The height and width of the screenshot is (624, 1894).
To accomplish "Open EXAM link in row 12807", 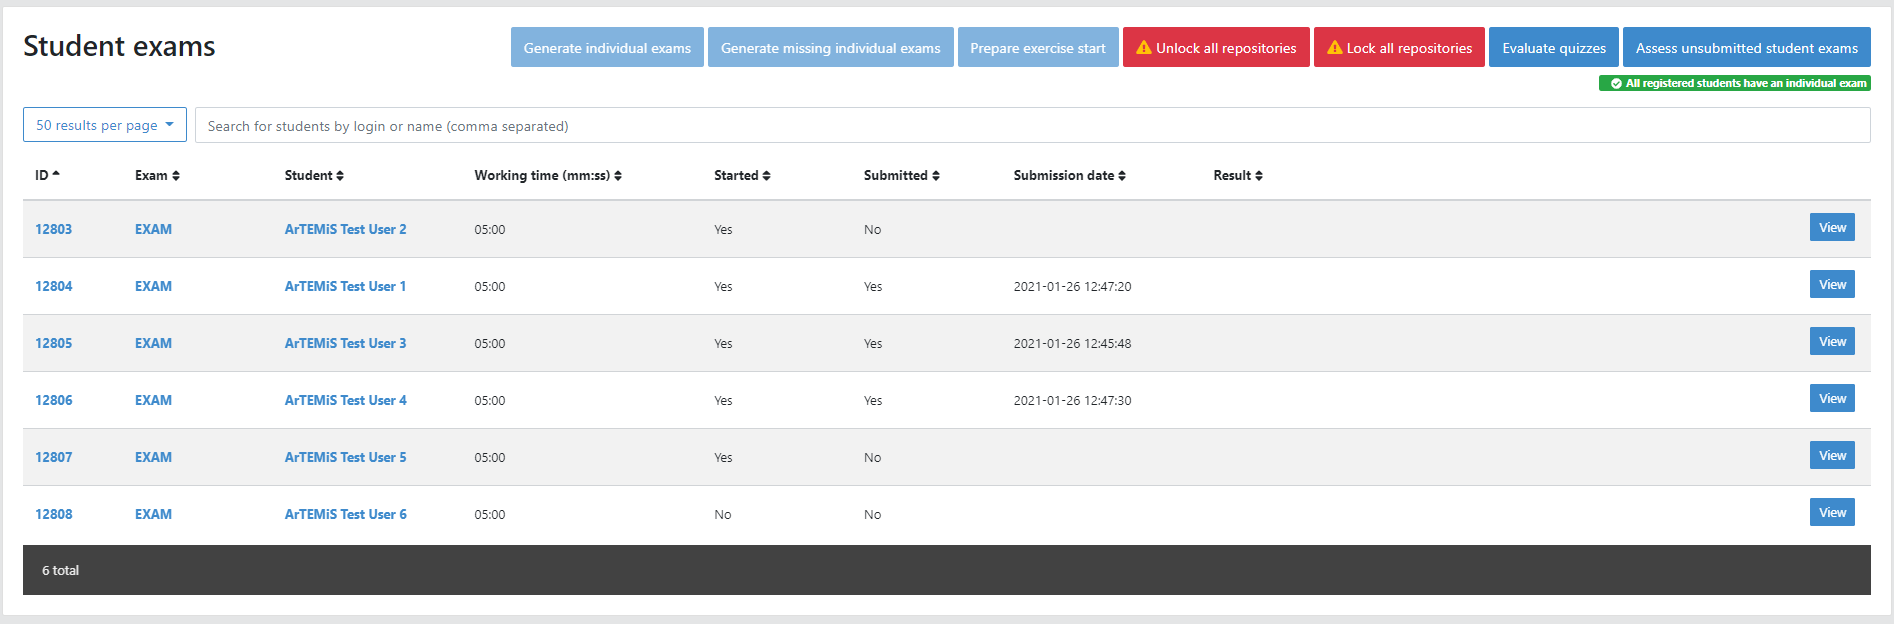I will pyautogui.click(x=153, y=457).
